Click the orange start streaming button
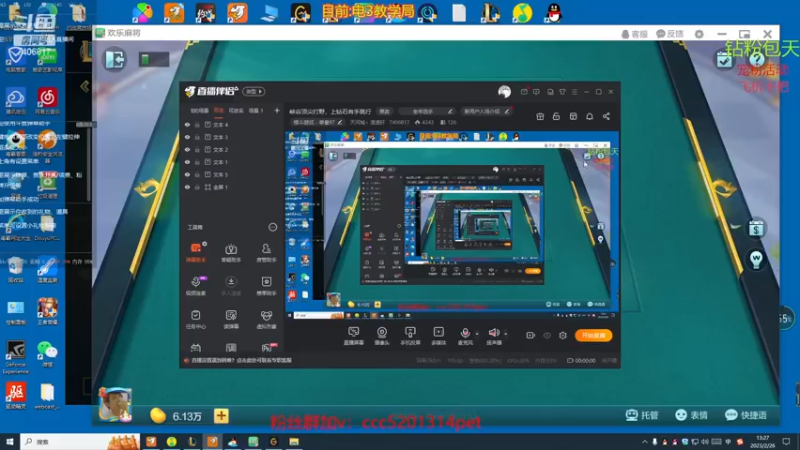The height and width of the screenshot is (450, 800). coord(593,335)
